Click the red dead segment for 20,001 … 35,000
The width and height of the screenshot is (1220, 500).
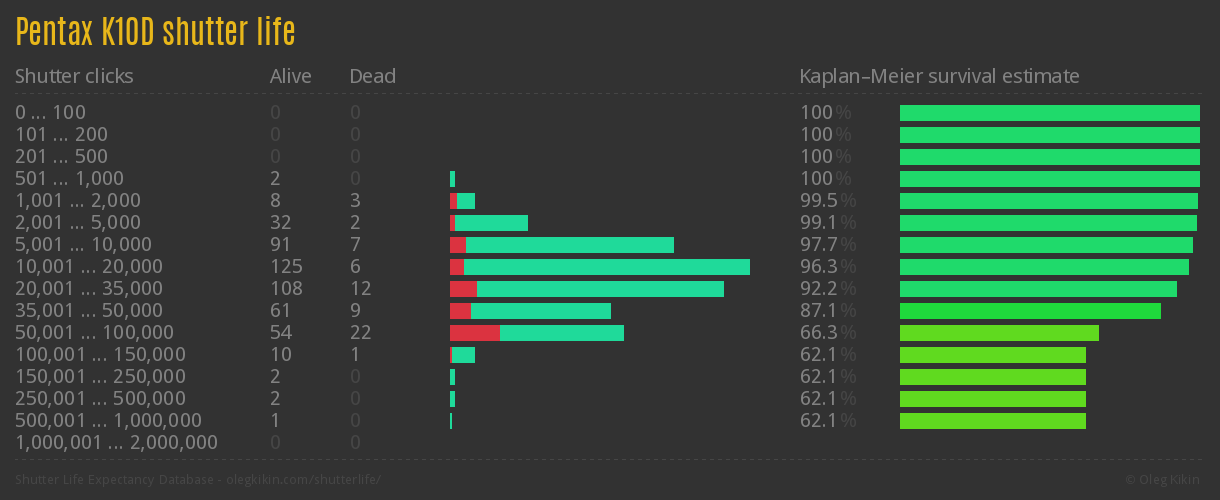pyautogui.click(x=463, y=289)
